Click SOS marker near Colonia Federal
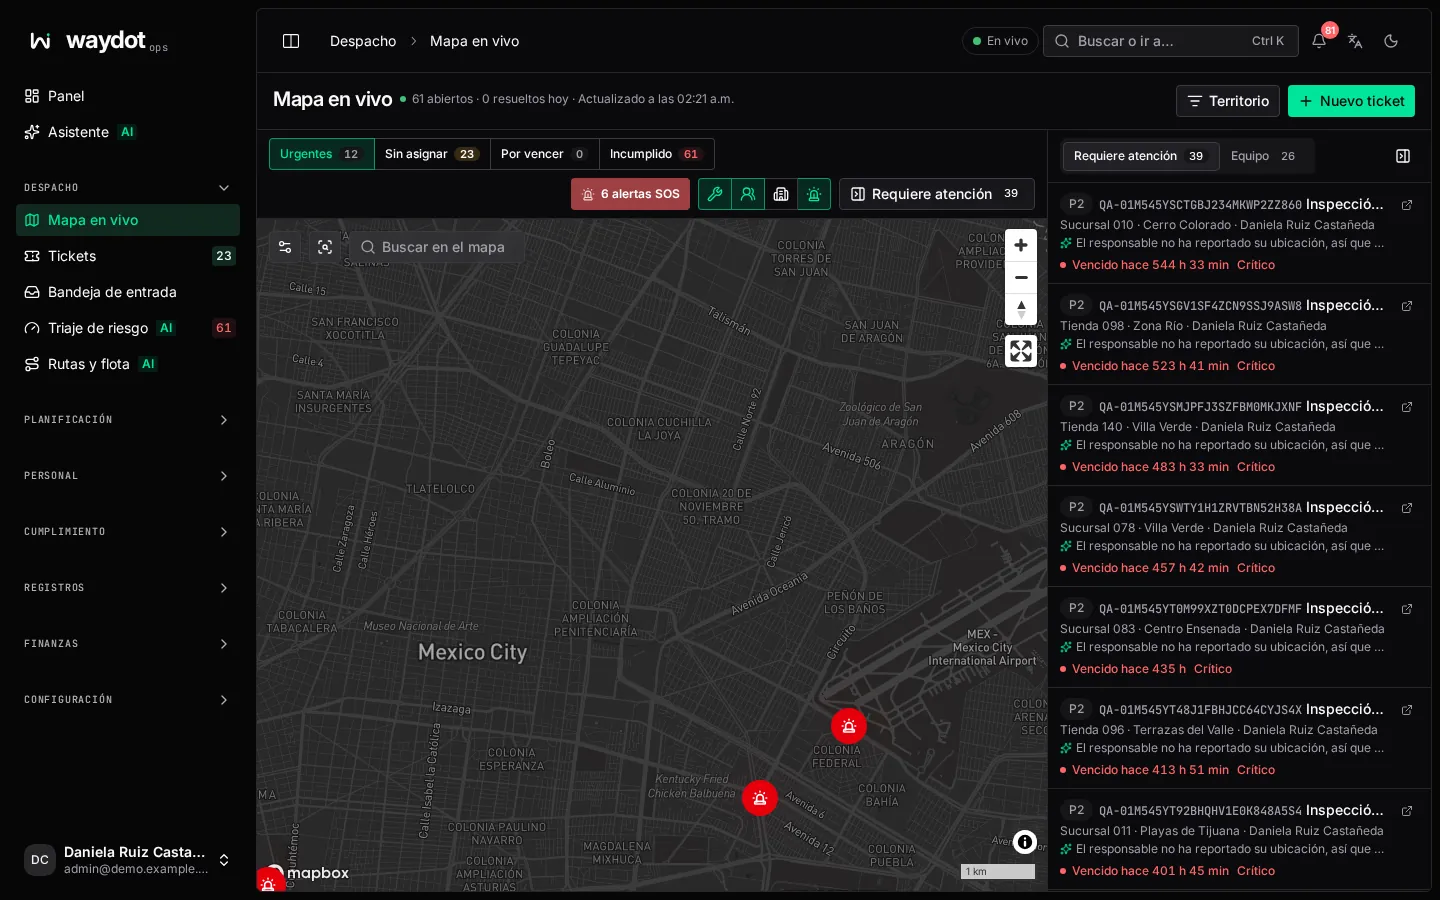 point(849,726)
